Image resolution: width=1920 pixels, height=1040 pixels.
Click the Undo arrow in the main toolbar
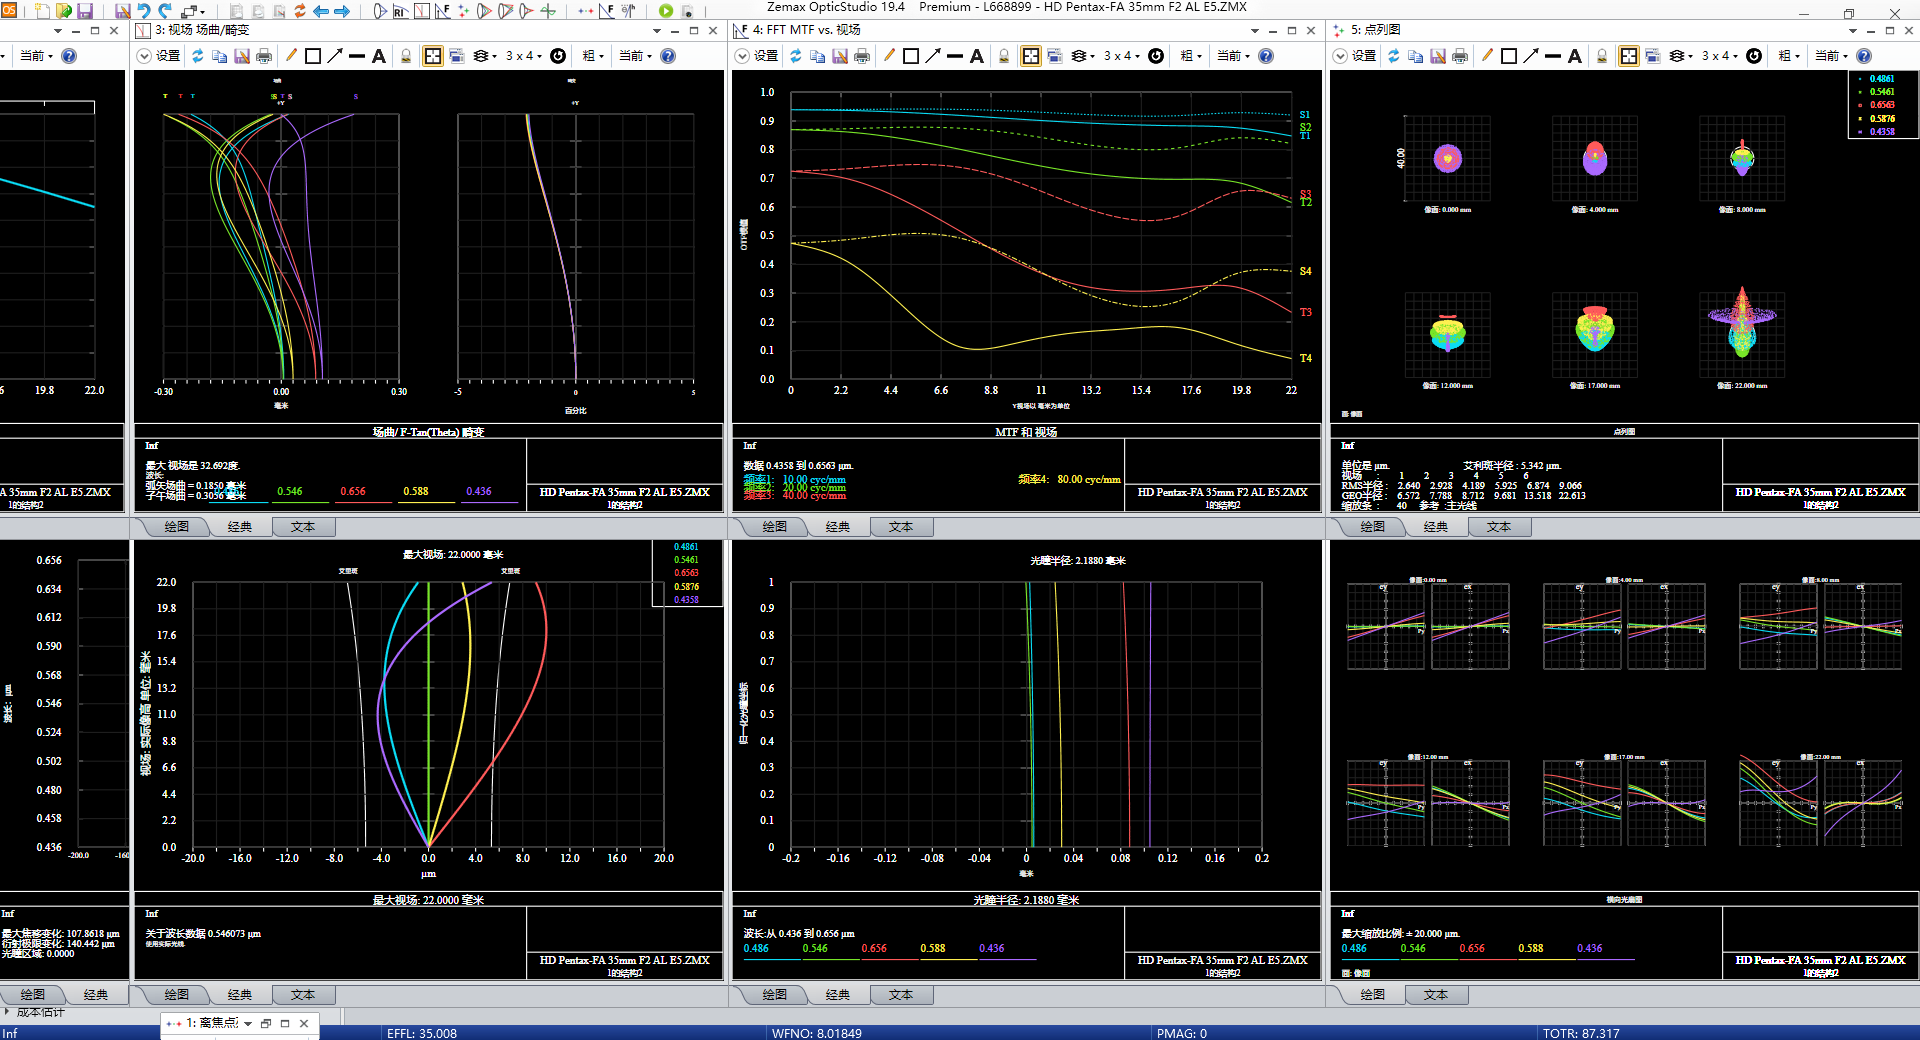(x=143, y=11)
